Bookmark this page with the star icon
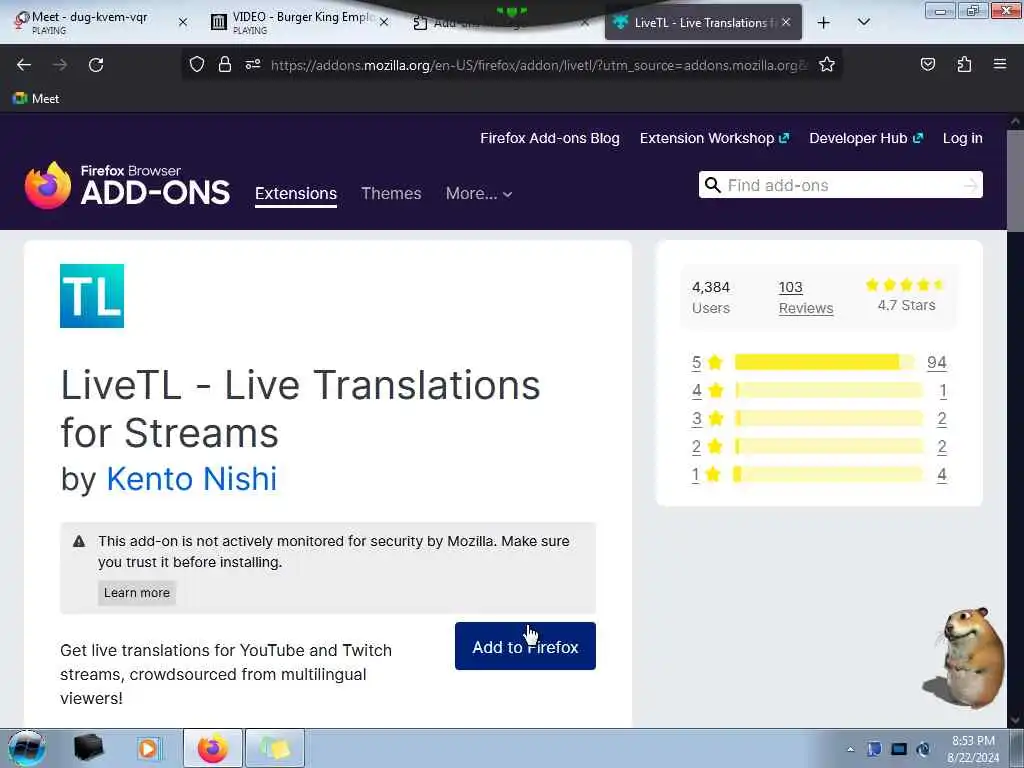Image resolution: width=1024 pixels, height=768 pixels. pos(827,64)
